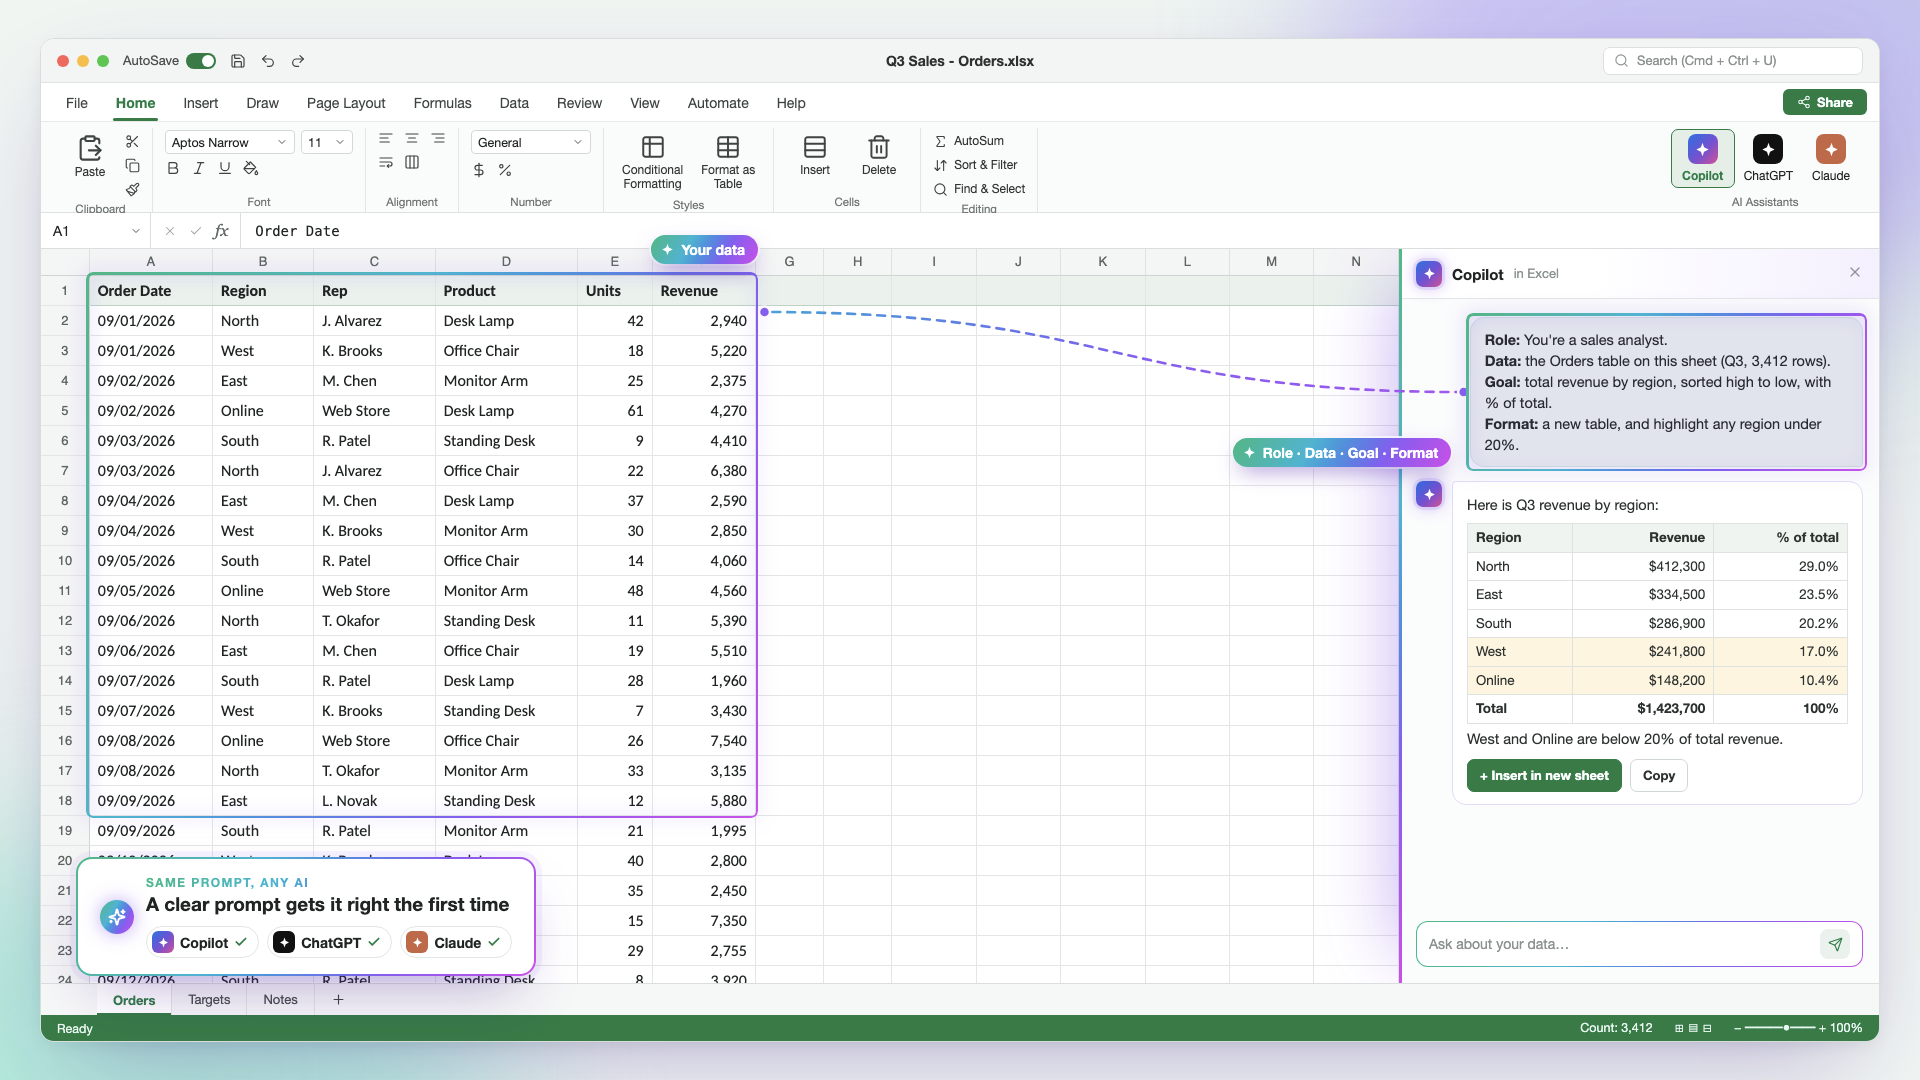Click the zoom in plus
This screenshot has width=1920, height=1080.
tap(1823, 1028)
